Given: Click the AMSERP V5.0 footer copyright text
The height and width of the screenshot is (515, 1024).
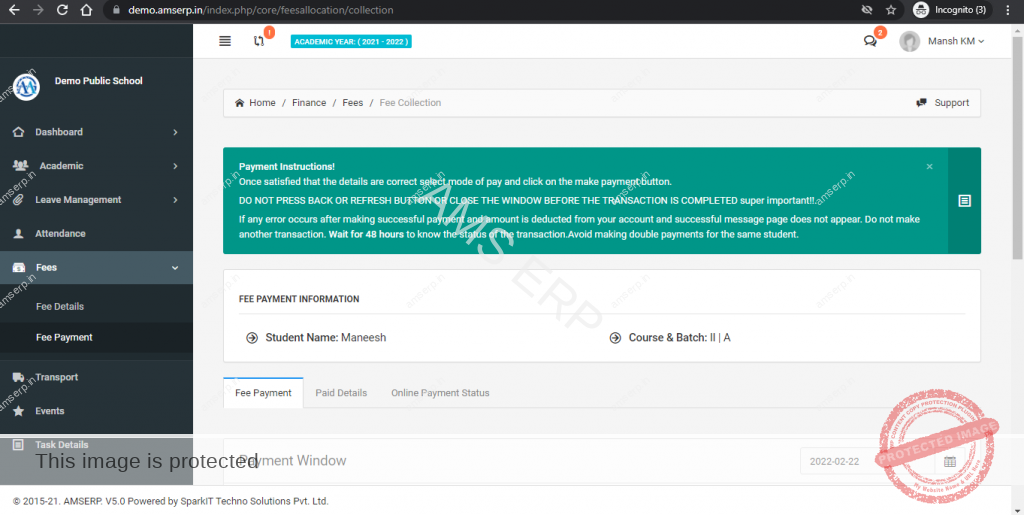Looking at the screenshot, I should click(x=170, y=501).
